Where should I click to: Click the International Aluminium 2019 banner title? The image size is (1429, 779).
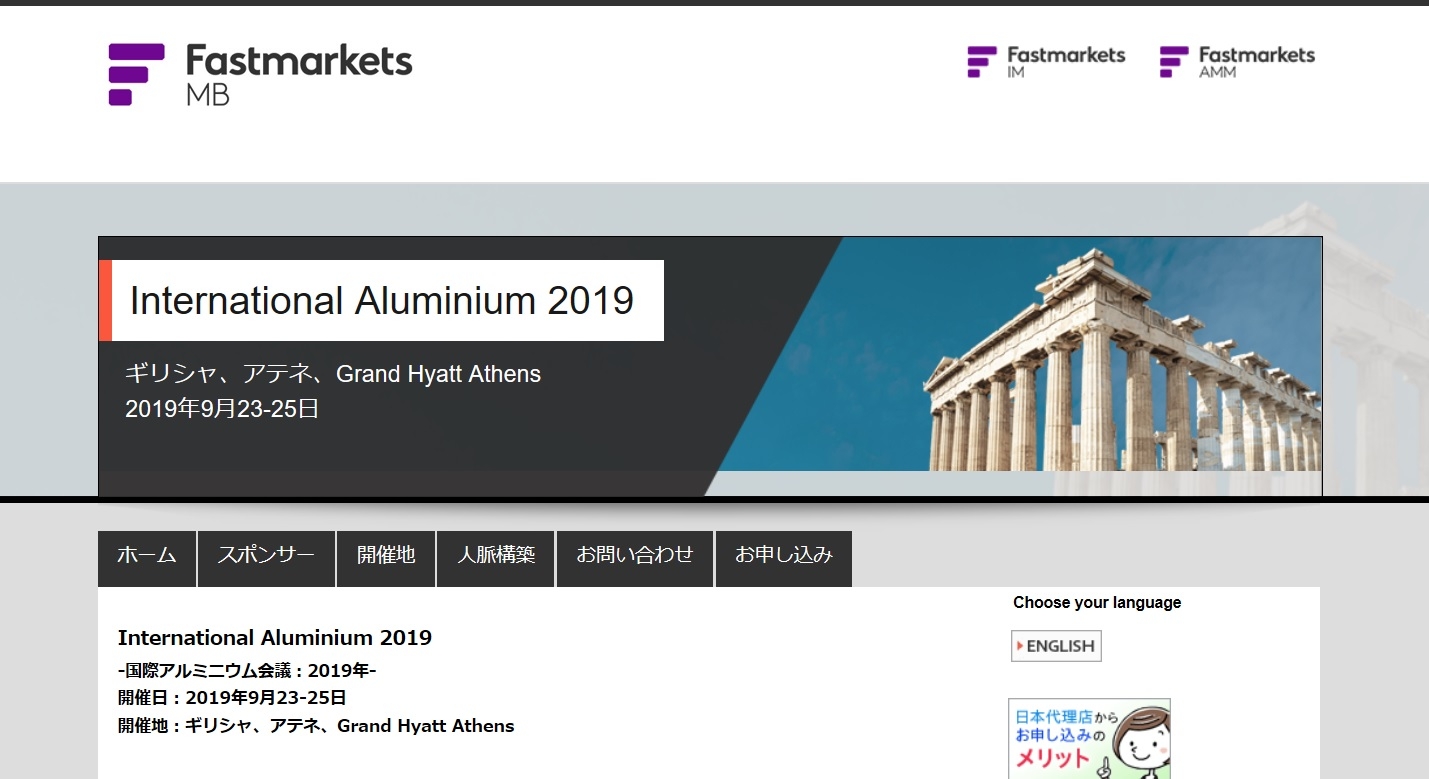point(382,301)
